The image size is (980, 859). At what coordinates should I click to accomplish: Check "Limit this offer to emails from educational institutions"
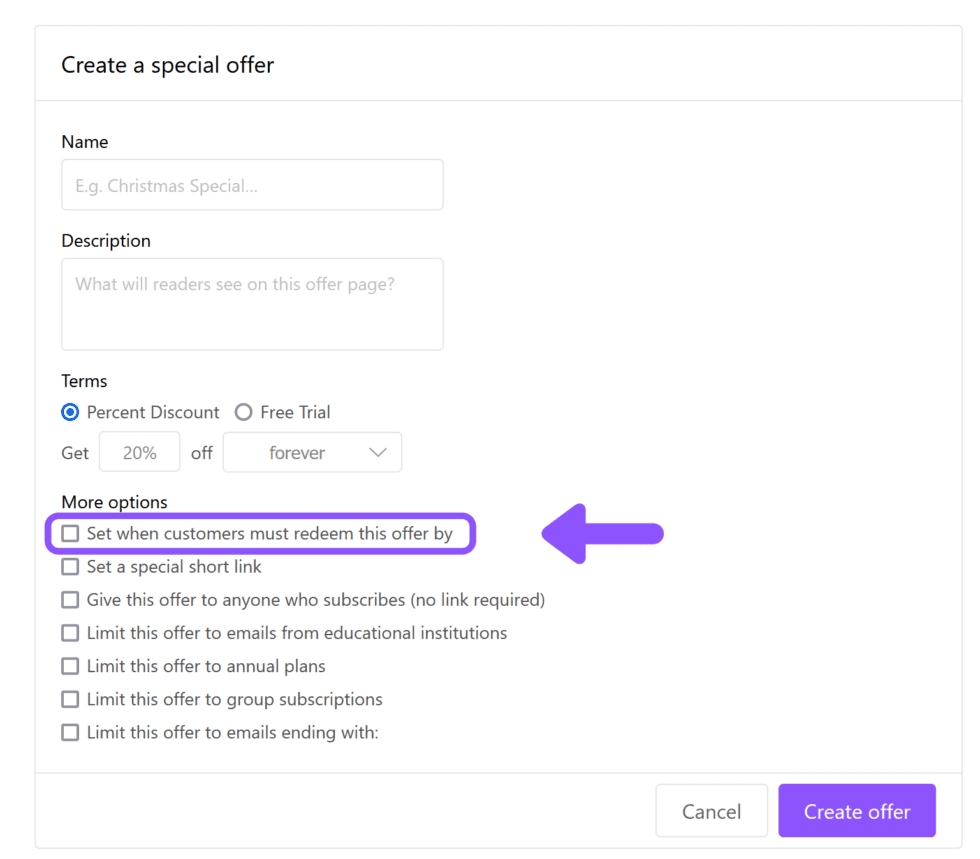69,632
